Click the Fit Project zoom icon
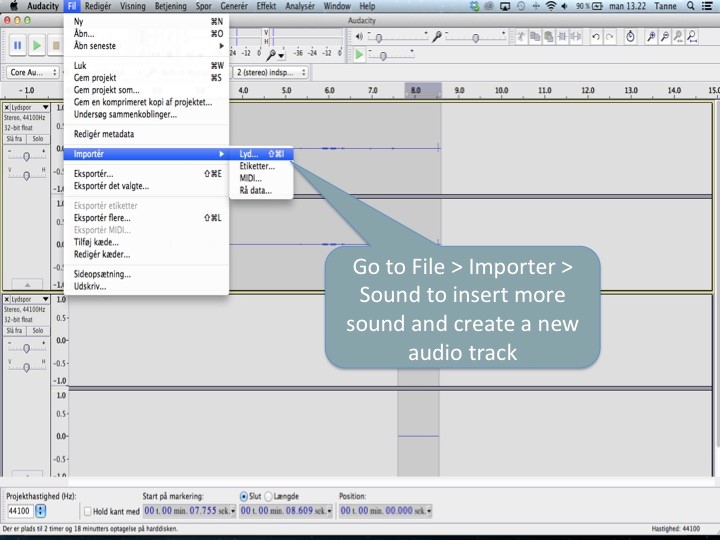The height and width of the screenshot is (540, 720). click(692, 36)
